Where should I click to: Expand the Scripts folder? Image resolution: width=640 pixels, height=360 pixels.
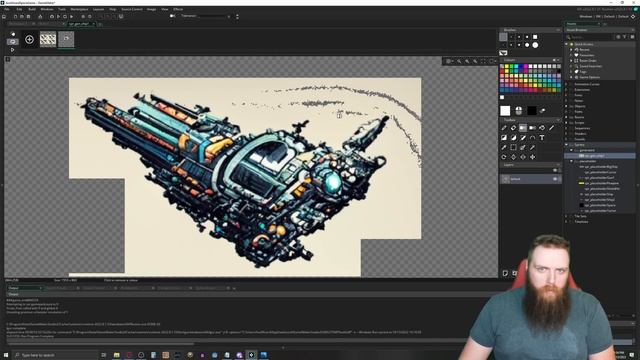pos(567,122)
